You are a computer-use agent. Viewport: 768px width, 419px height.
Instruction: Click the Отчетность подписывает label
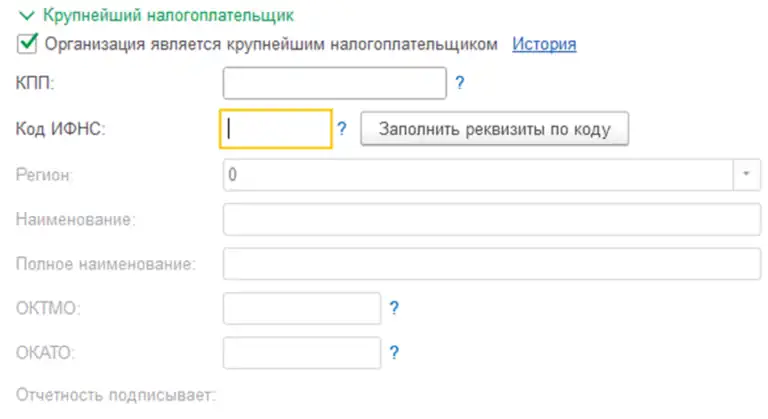pyautogui.click(x=115, y=396)
